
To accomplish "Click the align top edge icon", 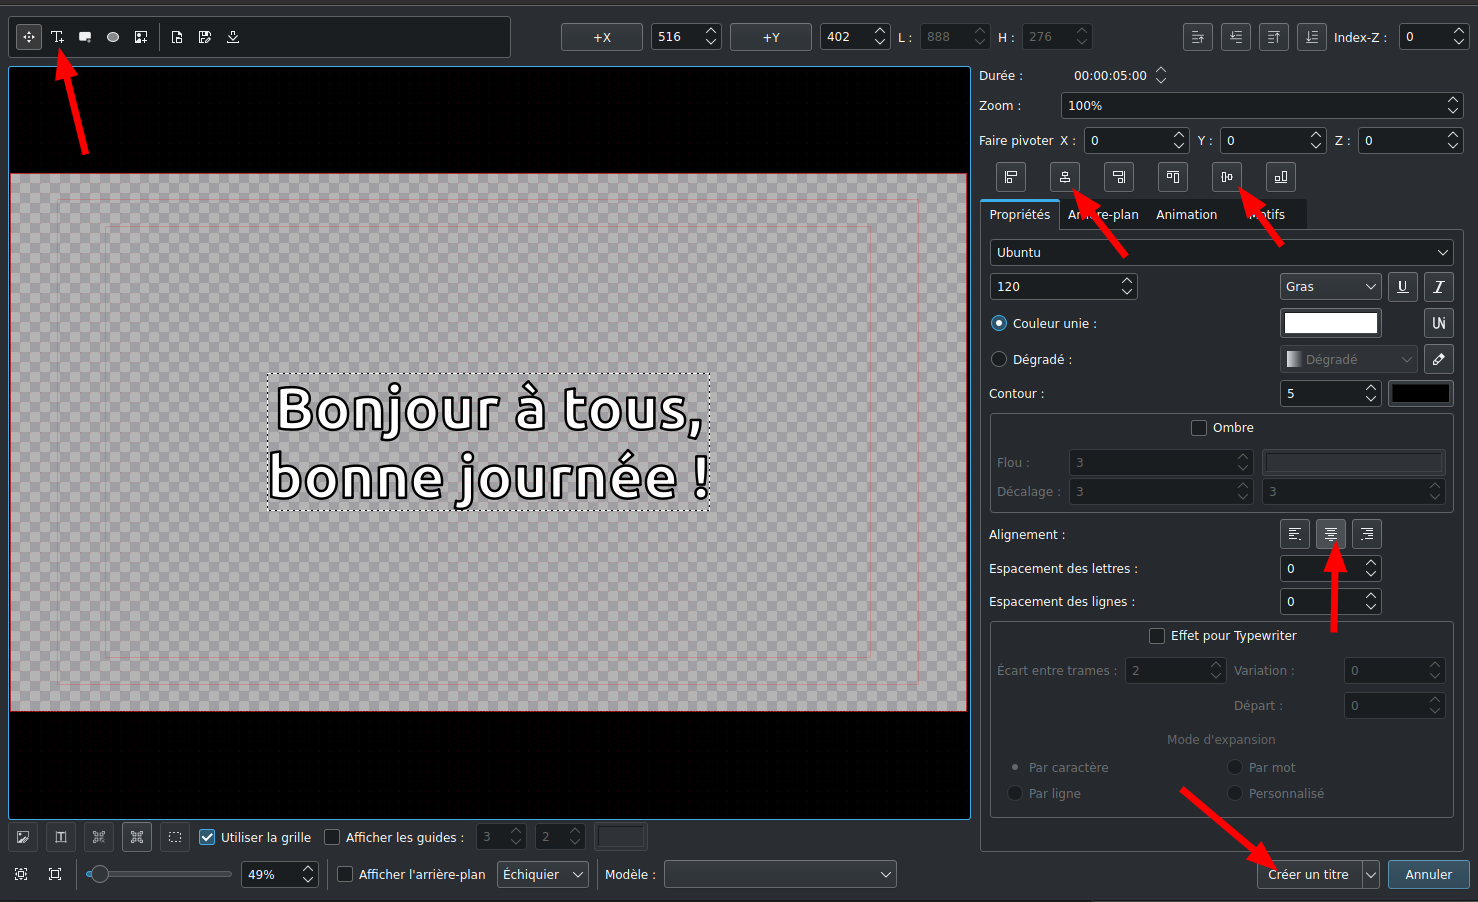I will (x=1173, y=177).
